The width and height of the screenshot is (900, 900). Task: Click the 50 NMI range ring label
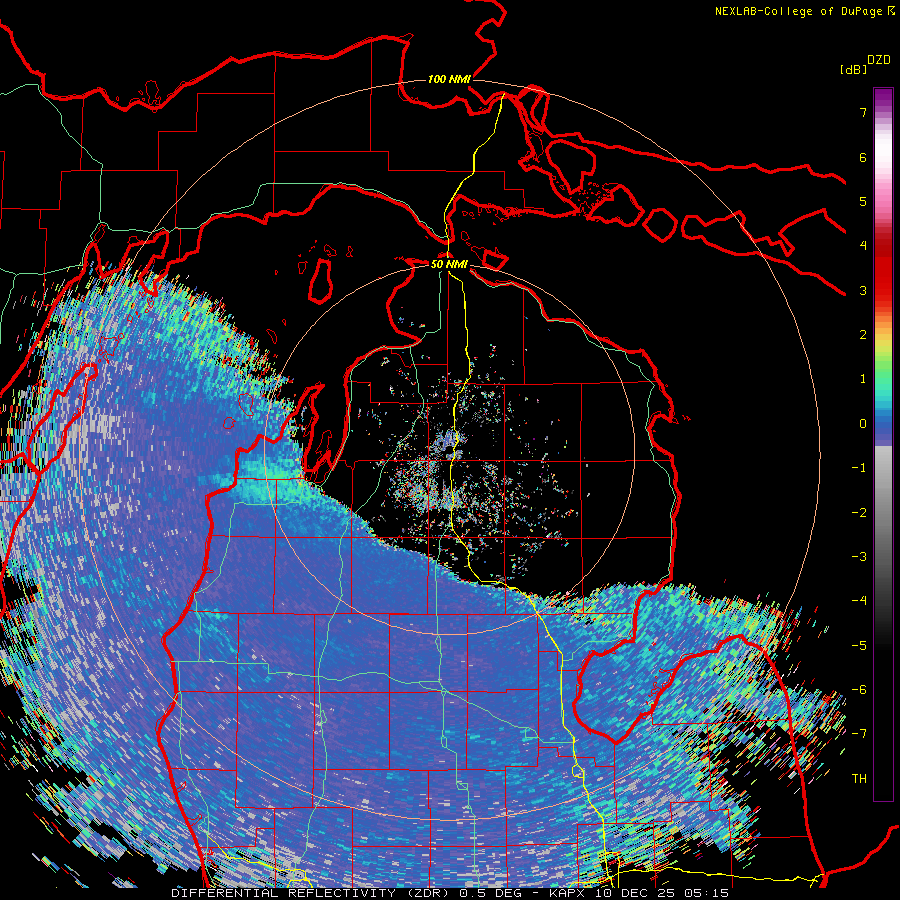[x=449, y=264]
